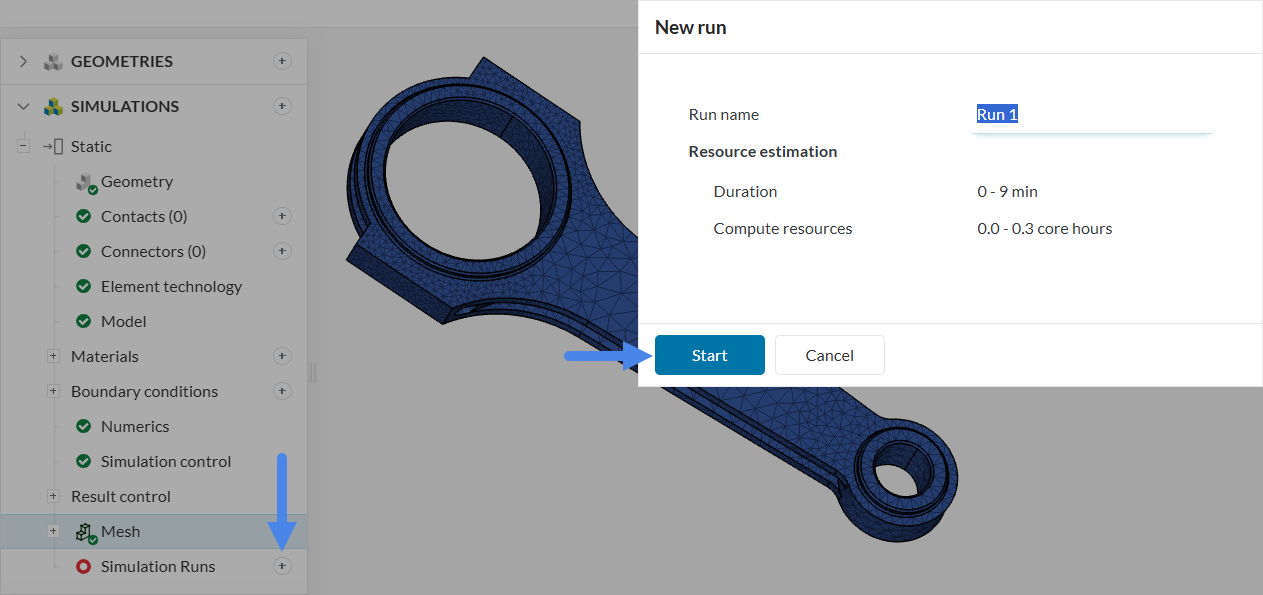
Task: Collapse the Static simulation tree node
Action: tap(23, 146)
